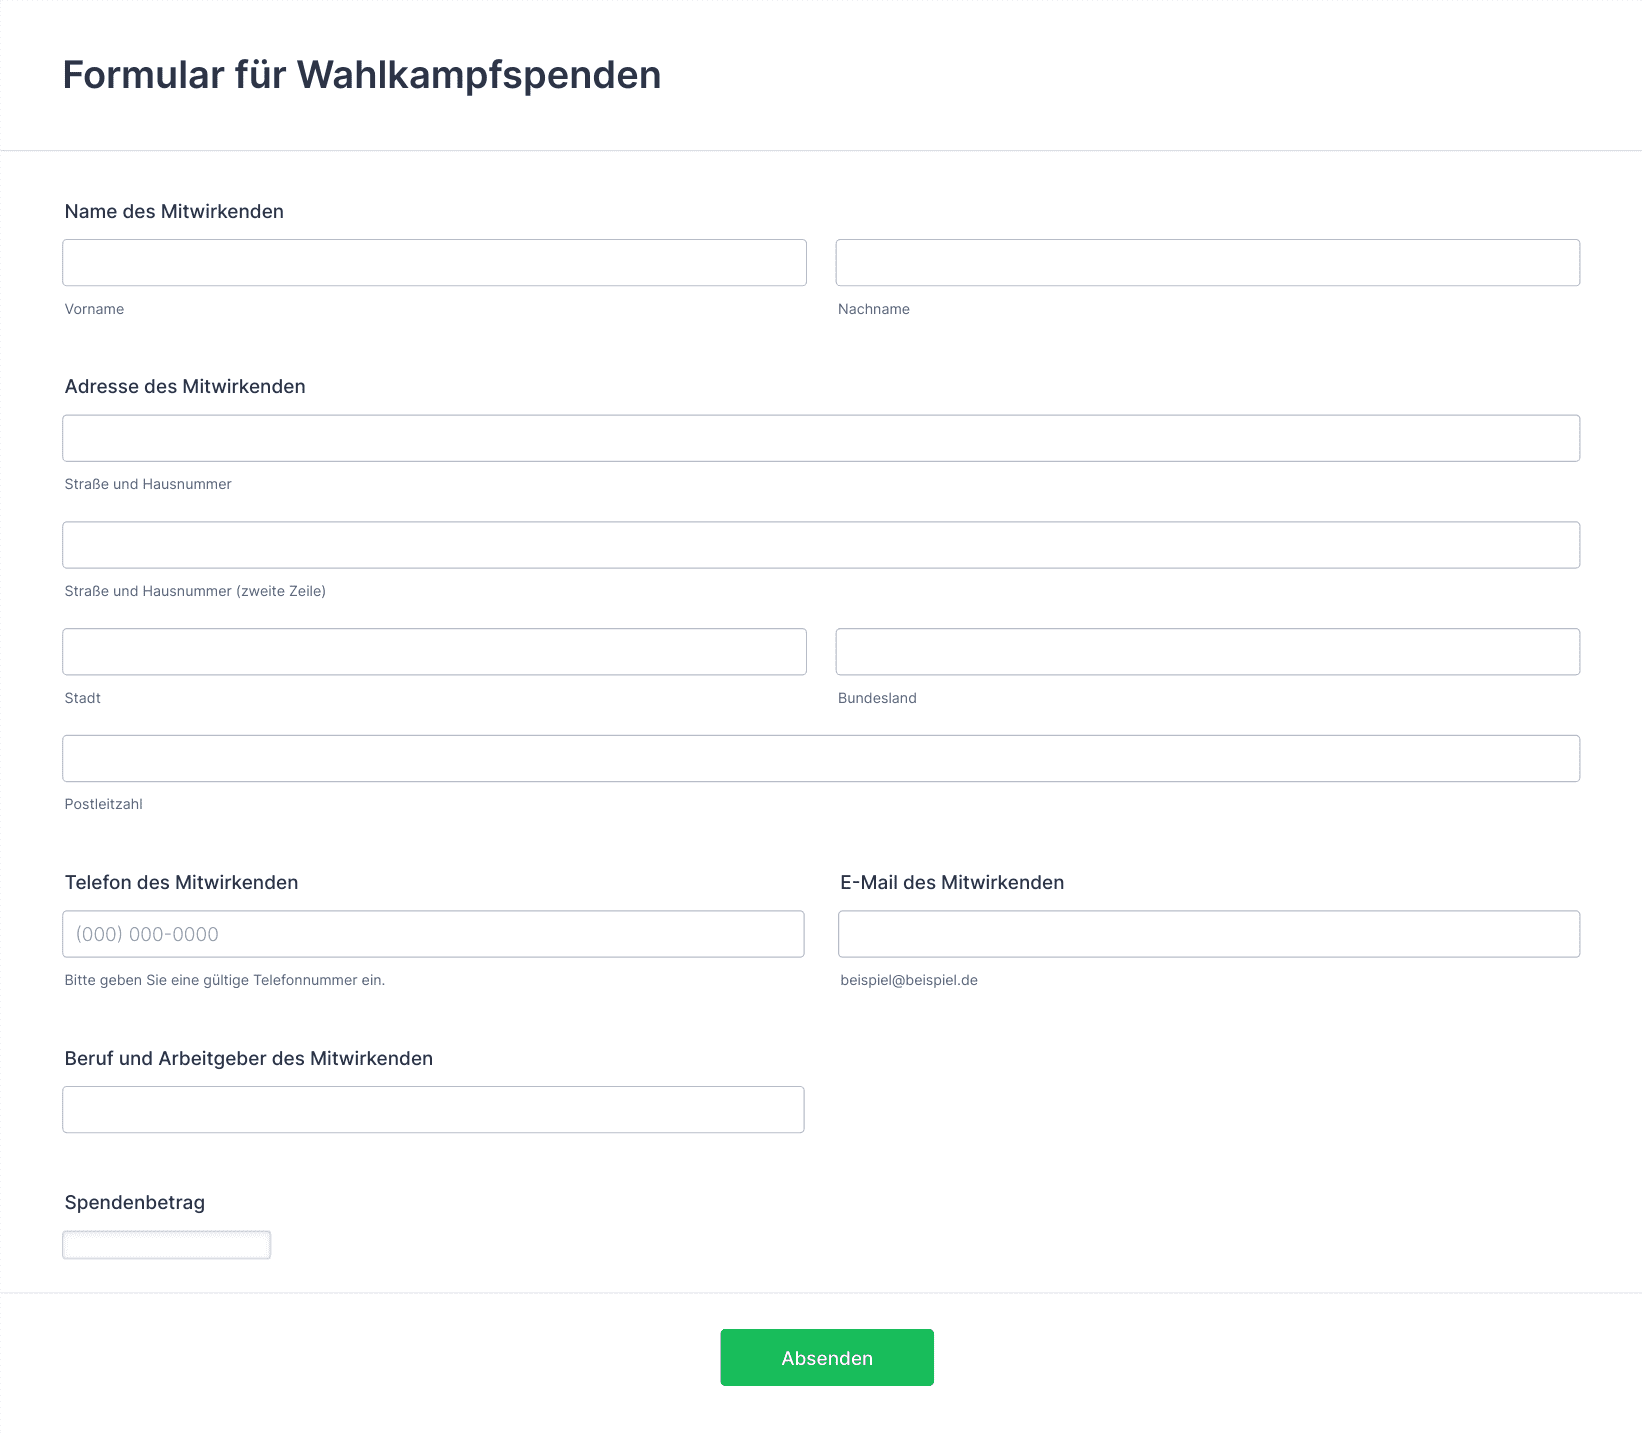Click the 'Adresse des Mitwirkenden' label
Viewport: 1642px width, 1433px height.
click(185, 386)
